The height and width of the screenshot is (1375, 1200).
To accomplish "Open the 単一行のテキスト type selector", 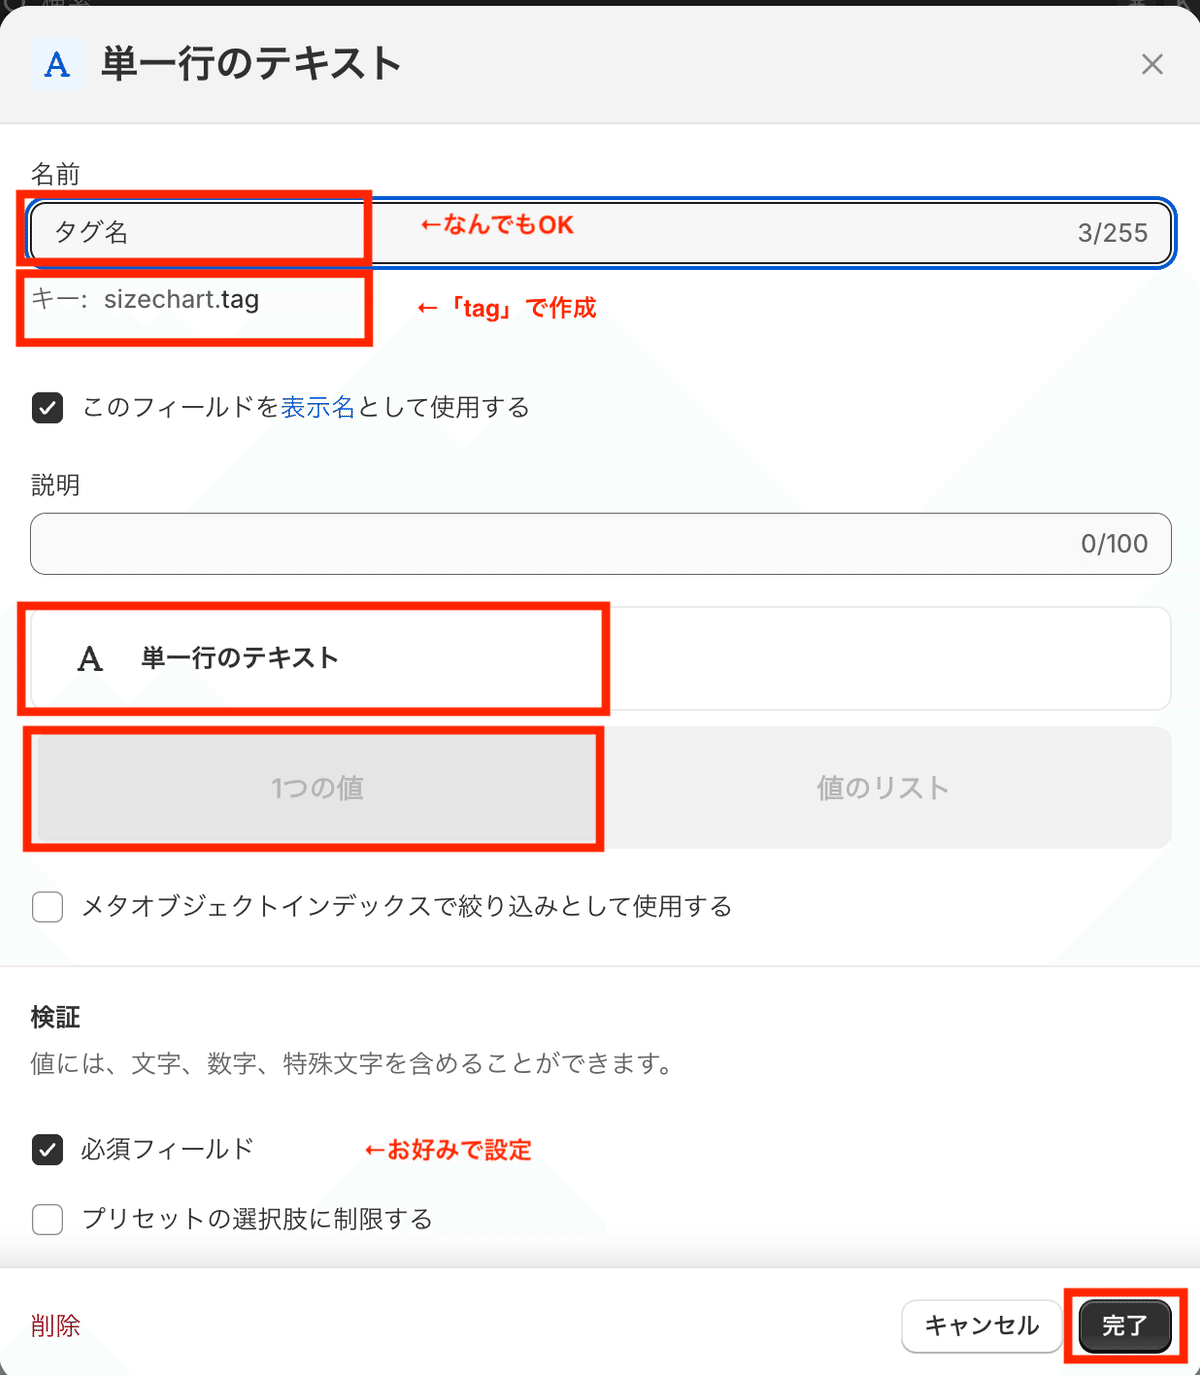I will click(x=600, y=658).
